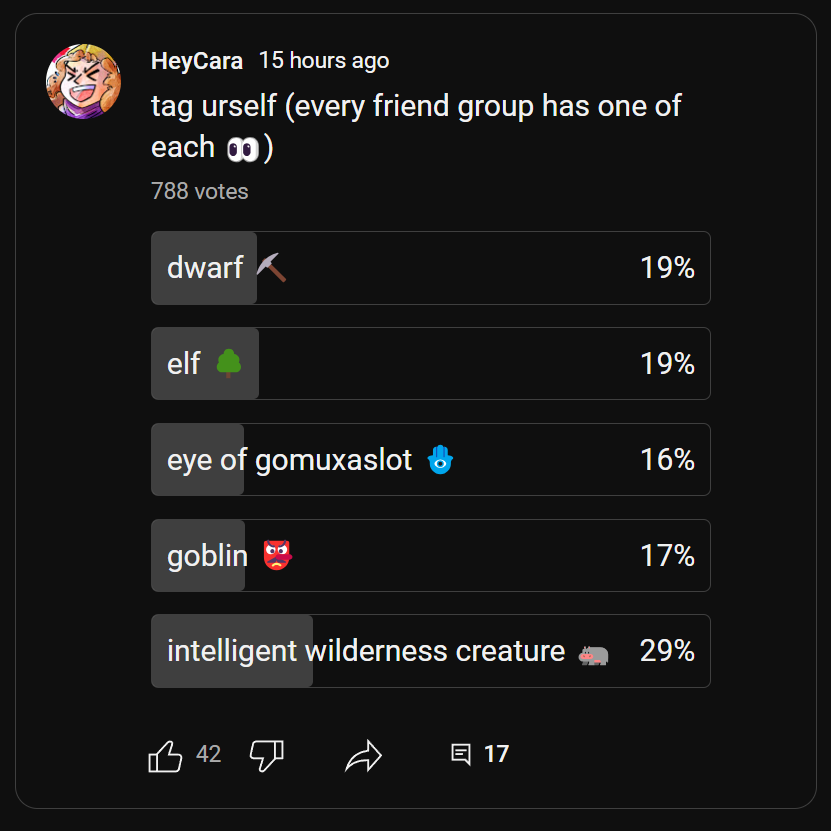831x831 pixels.
Task: Open HeyCara's profile avatar
Action: coord(84,81)
